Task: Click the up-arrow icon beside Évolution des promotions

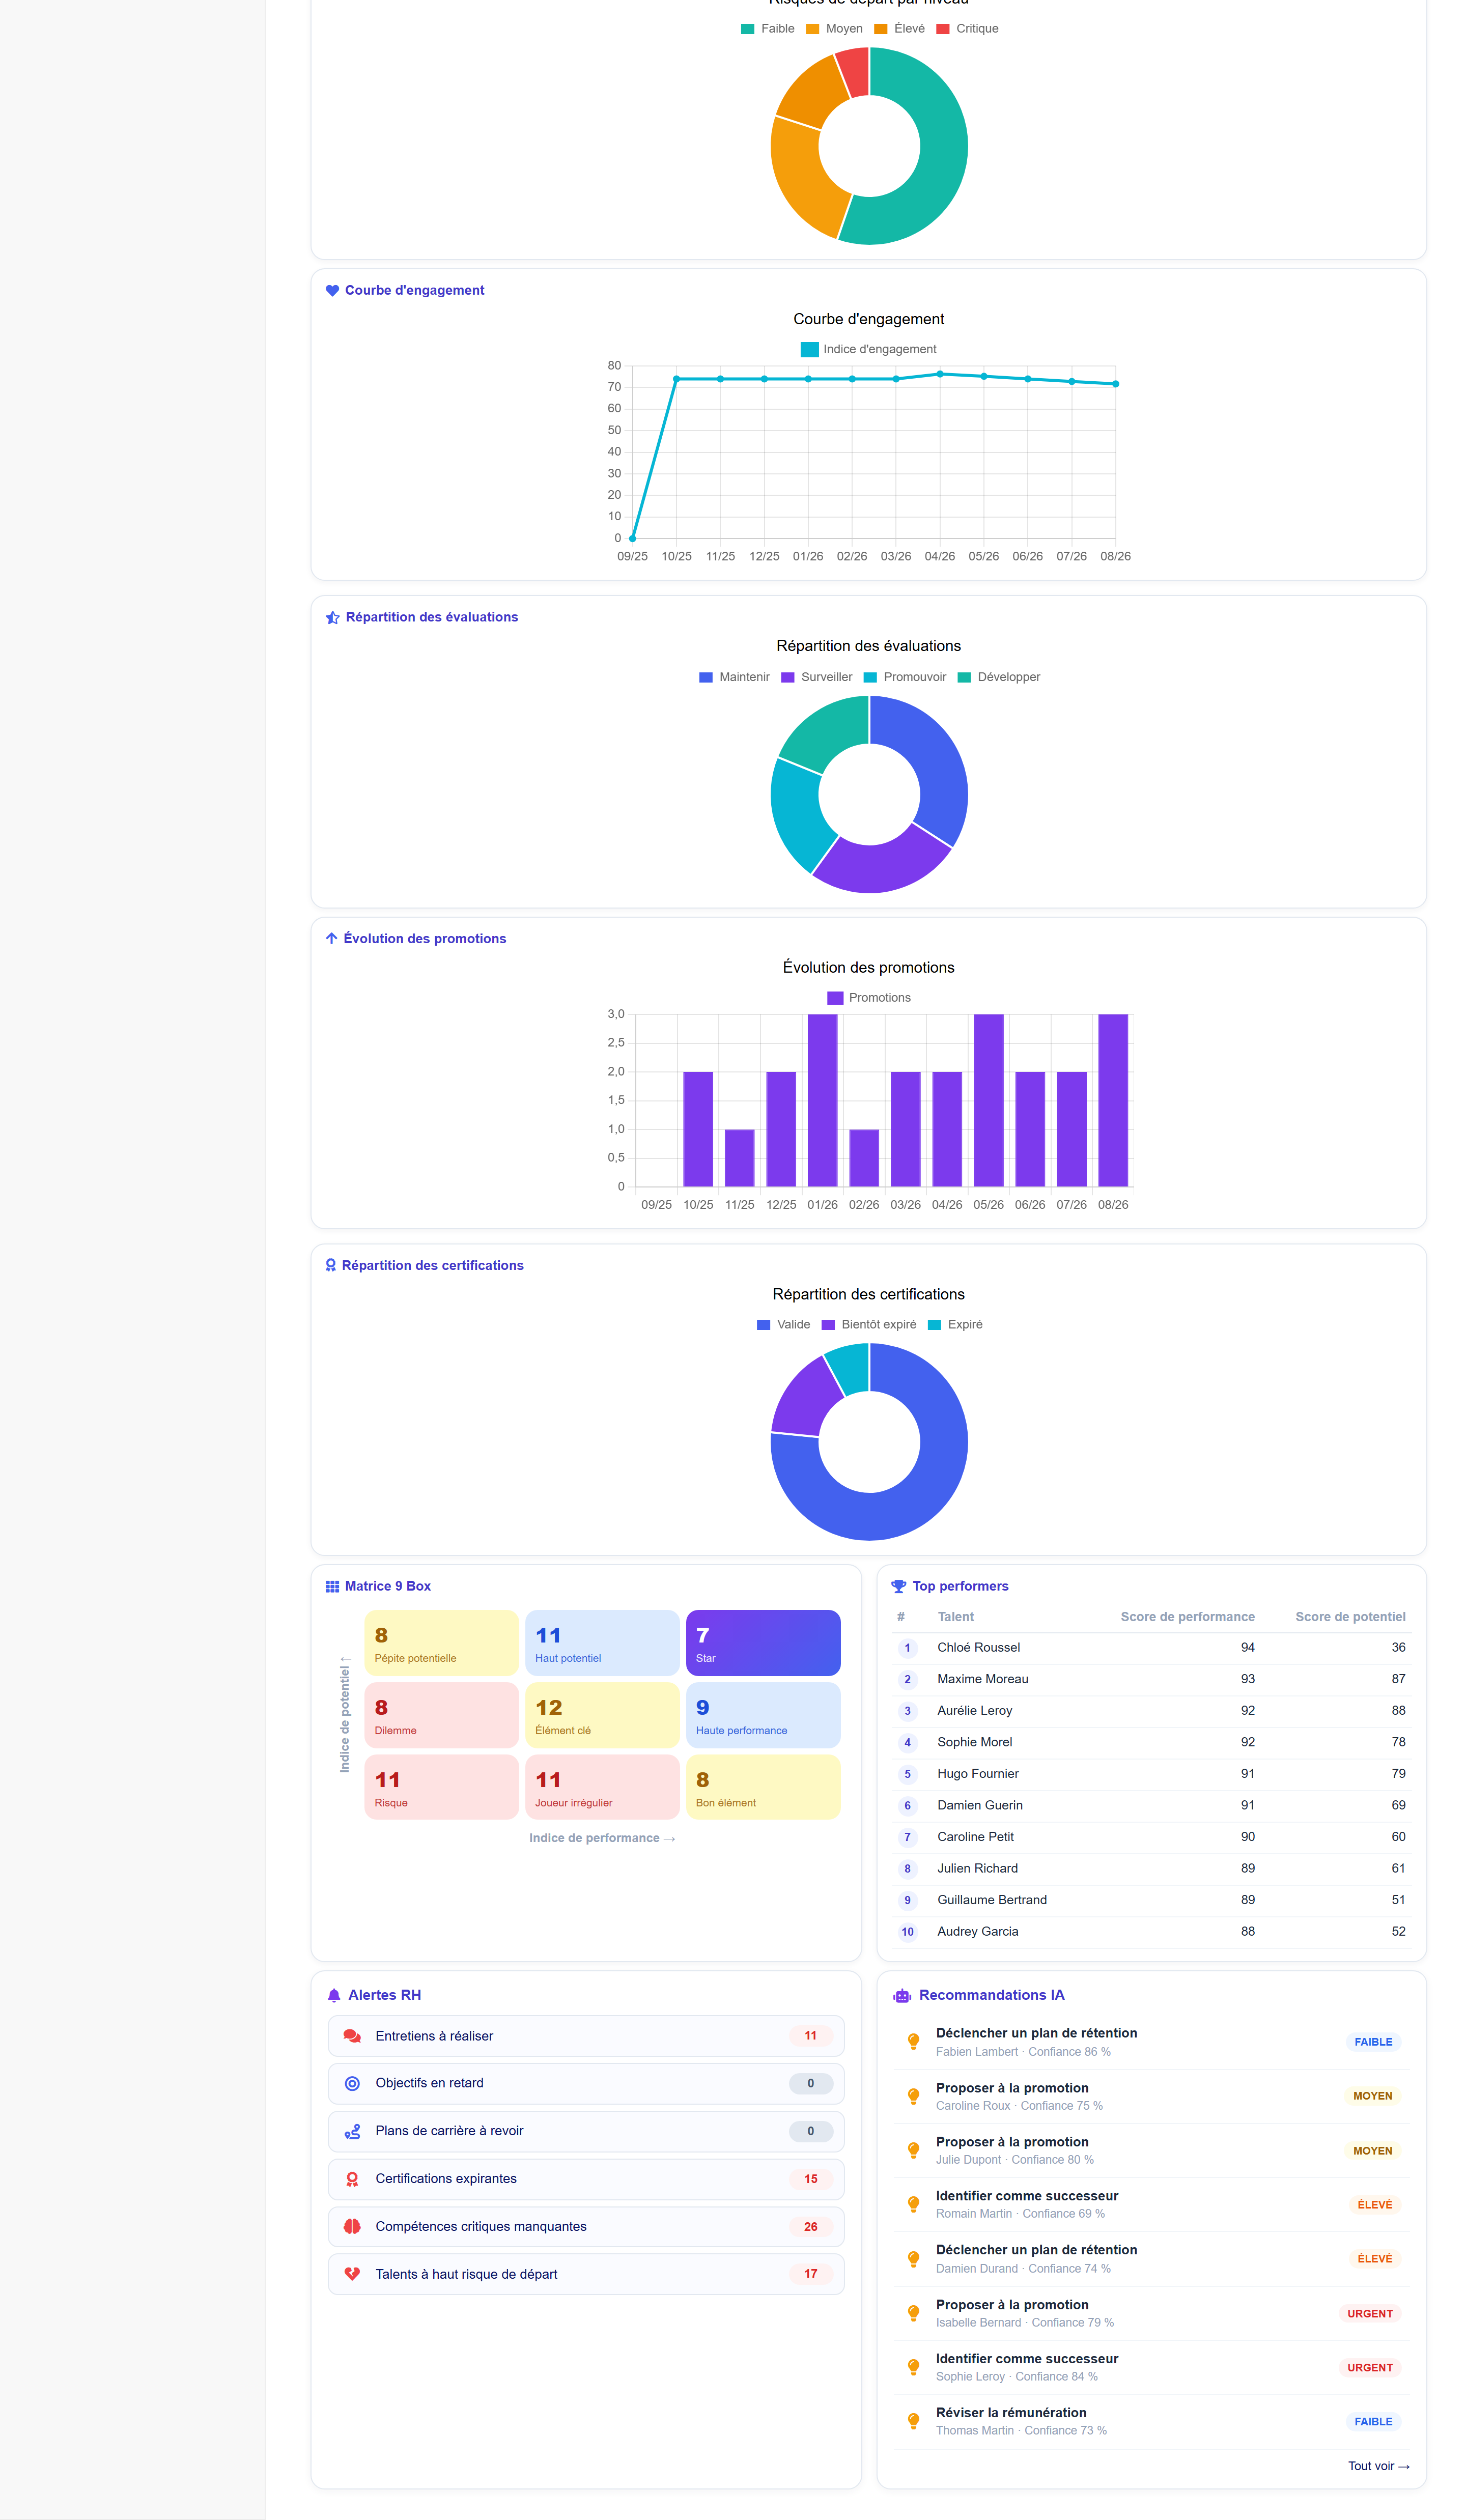Action: coord(331,939)
